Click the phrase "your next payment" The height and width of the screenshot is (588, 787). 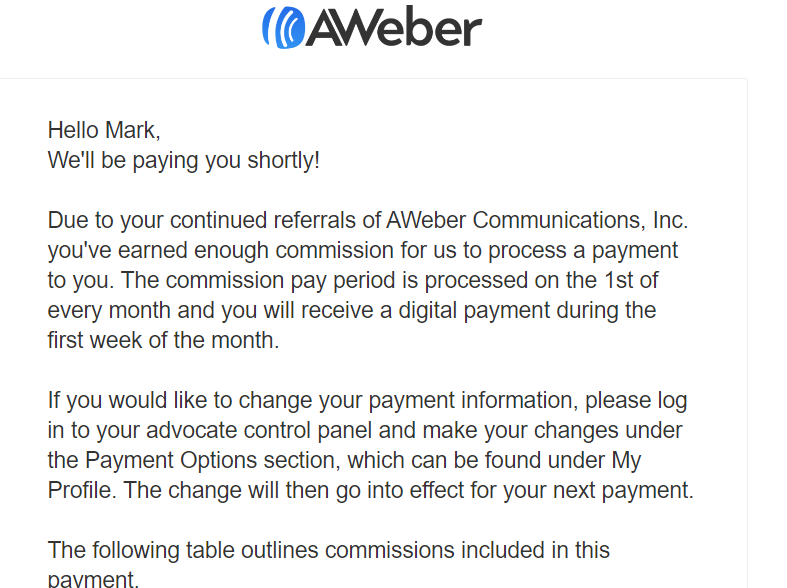pos(611,491)
